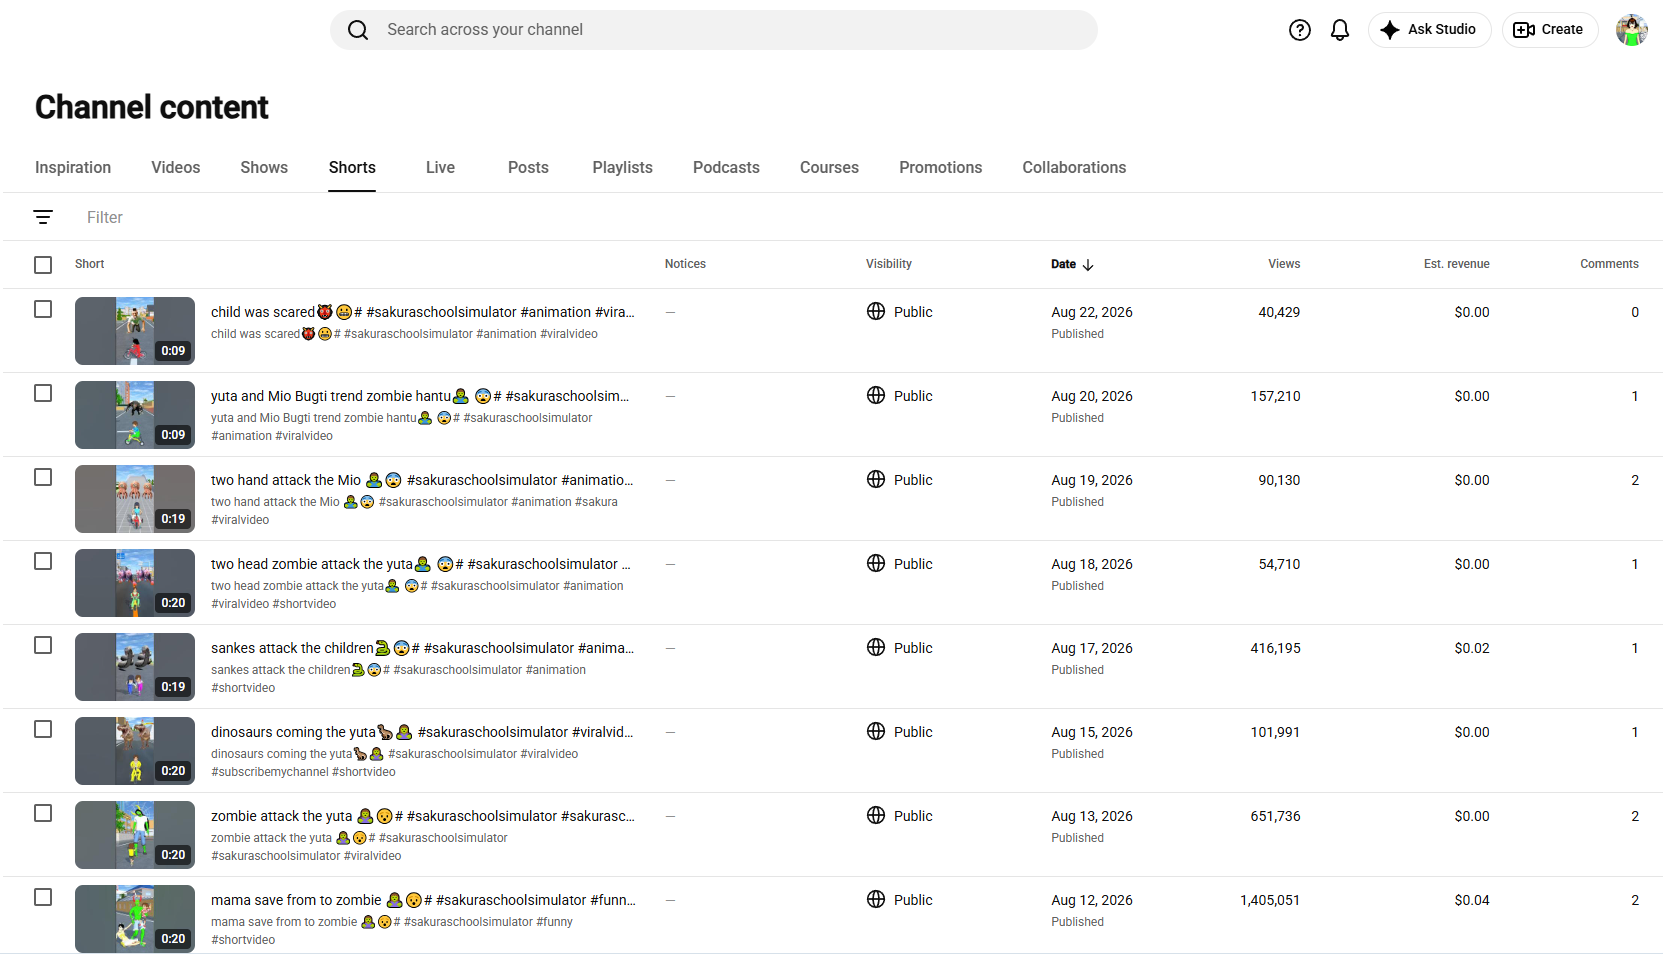Click globe icon for 'sankes attack the children' short
The image size is (1663, 954).
pyautogui.click(x=876, y=647)
